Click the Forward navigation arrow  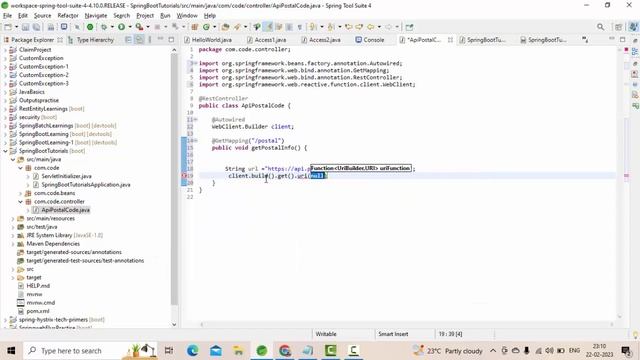coord(388,27)
